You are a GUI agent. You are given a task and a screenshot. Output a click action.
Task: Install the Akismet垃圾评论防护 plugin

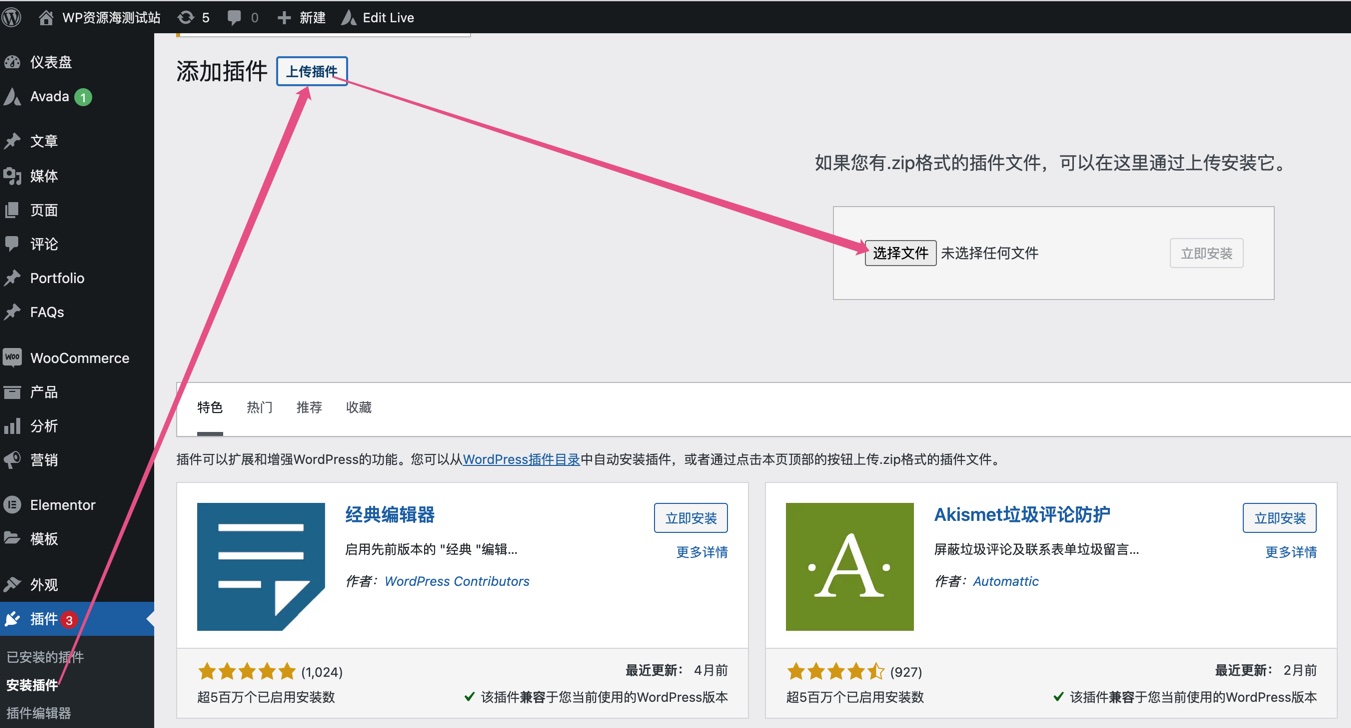tap(1279, 518)
